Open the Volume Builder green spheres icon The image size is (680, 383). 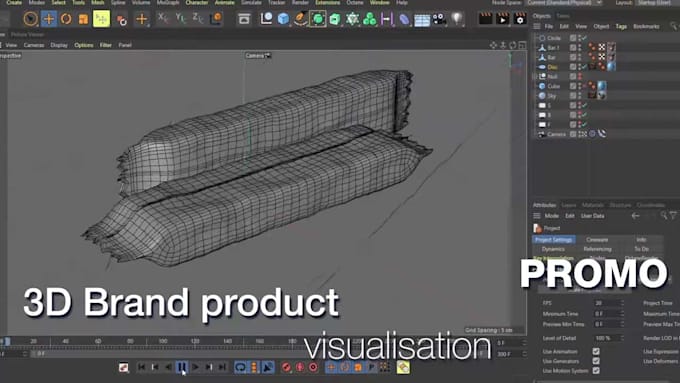point(369,19)
